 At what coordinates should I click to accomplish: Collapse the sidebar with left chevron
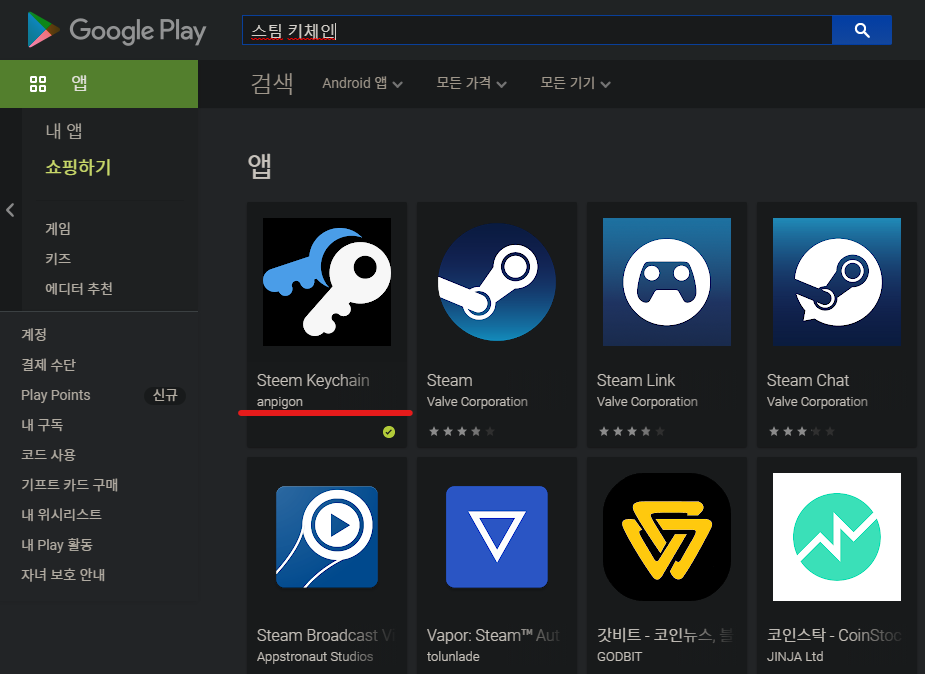point(10,210)
